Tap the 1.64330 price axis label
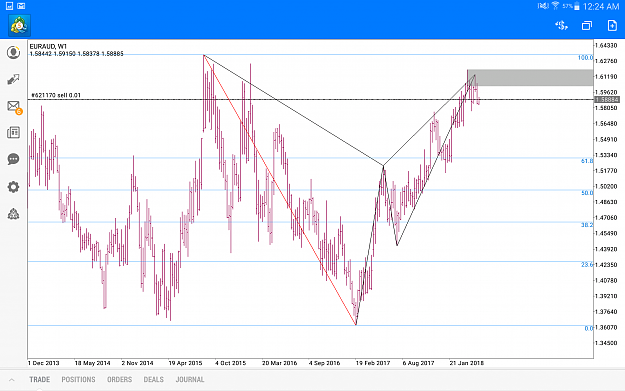The height and width of the screenshot is (391, 625). point(606,45)
